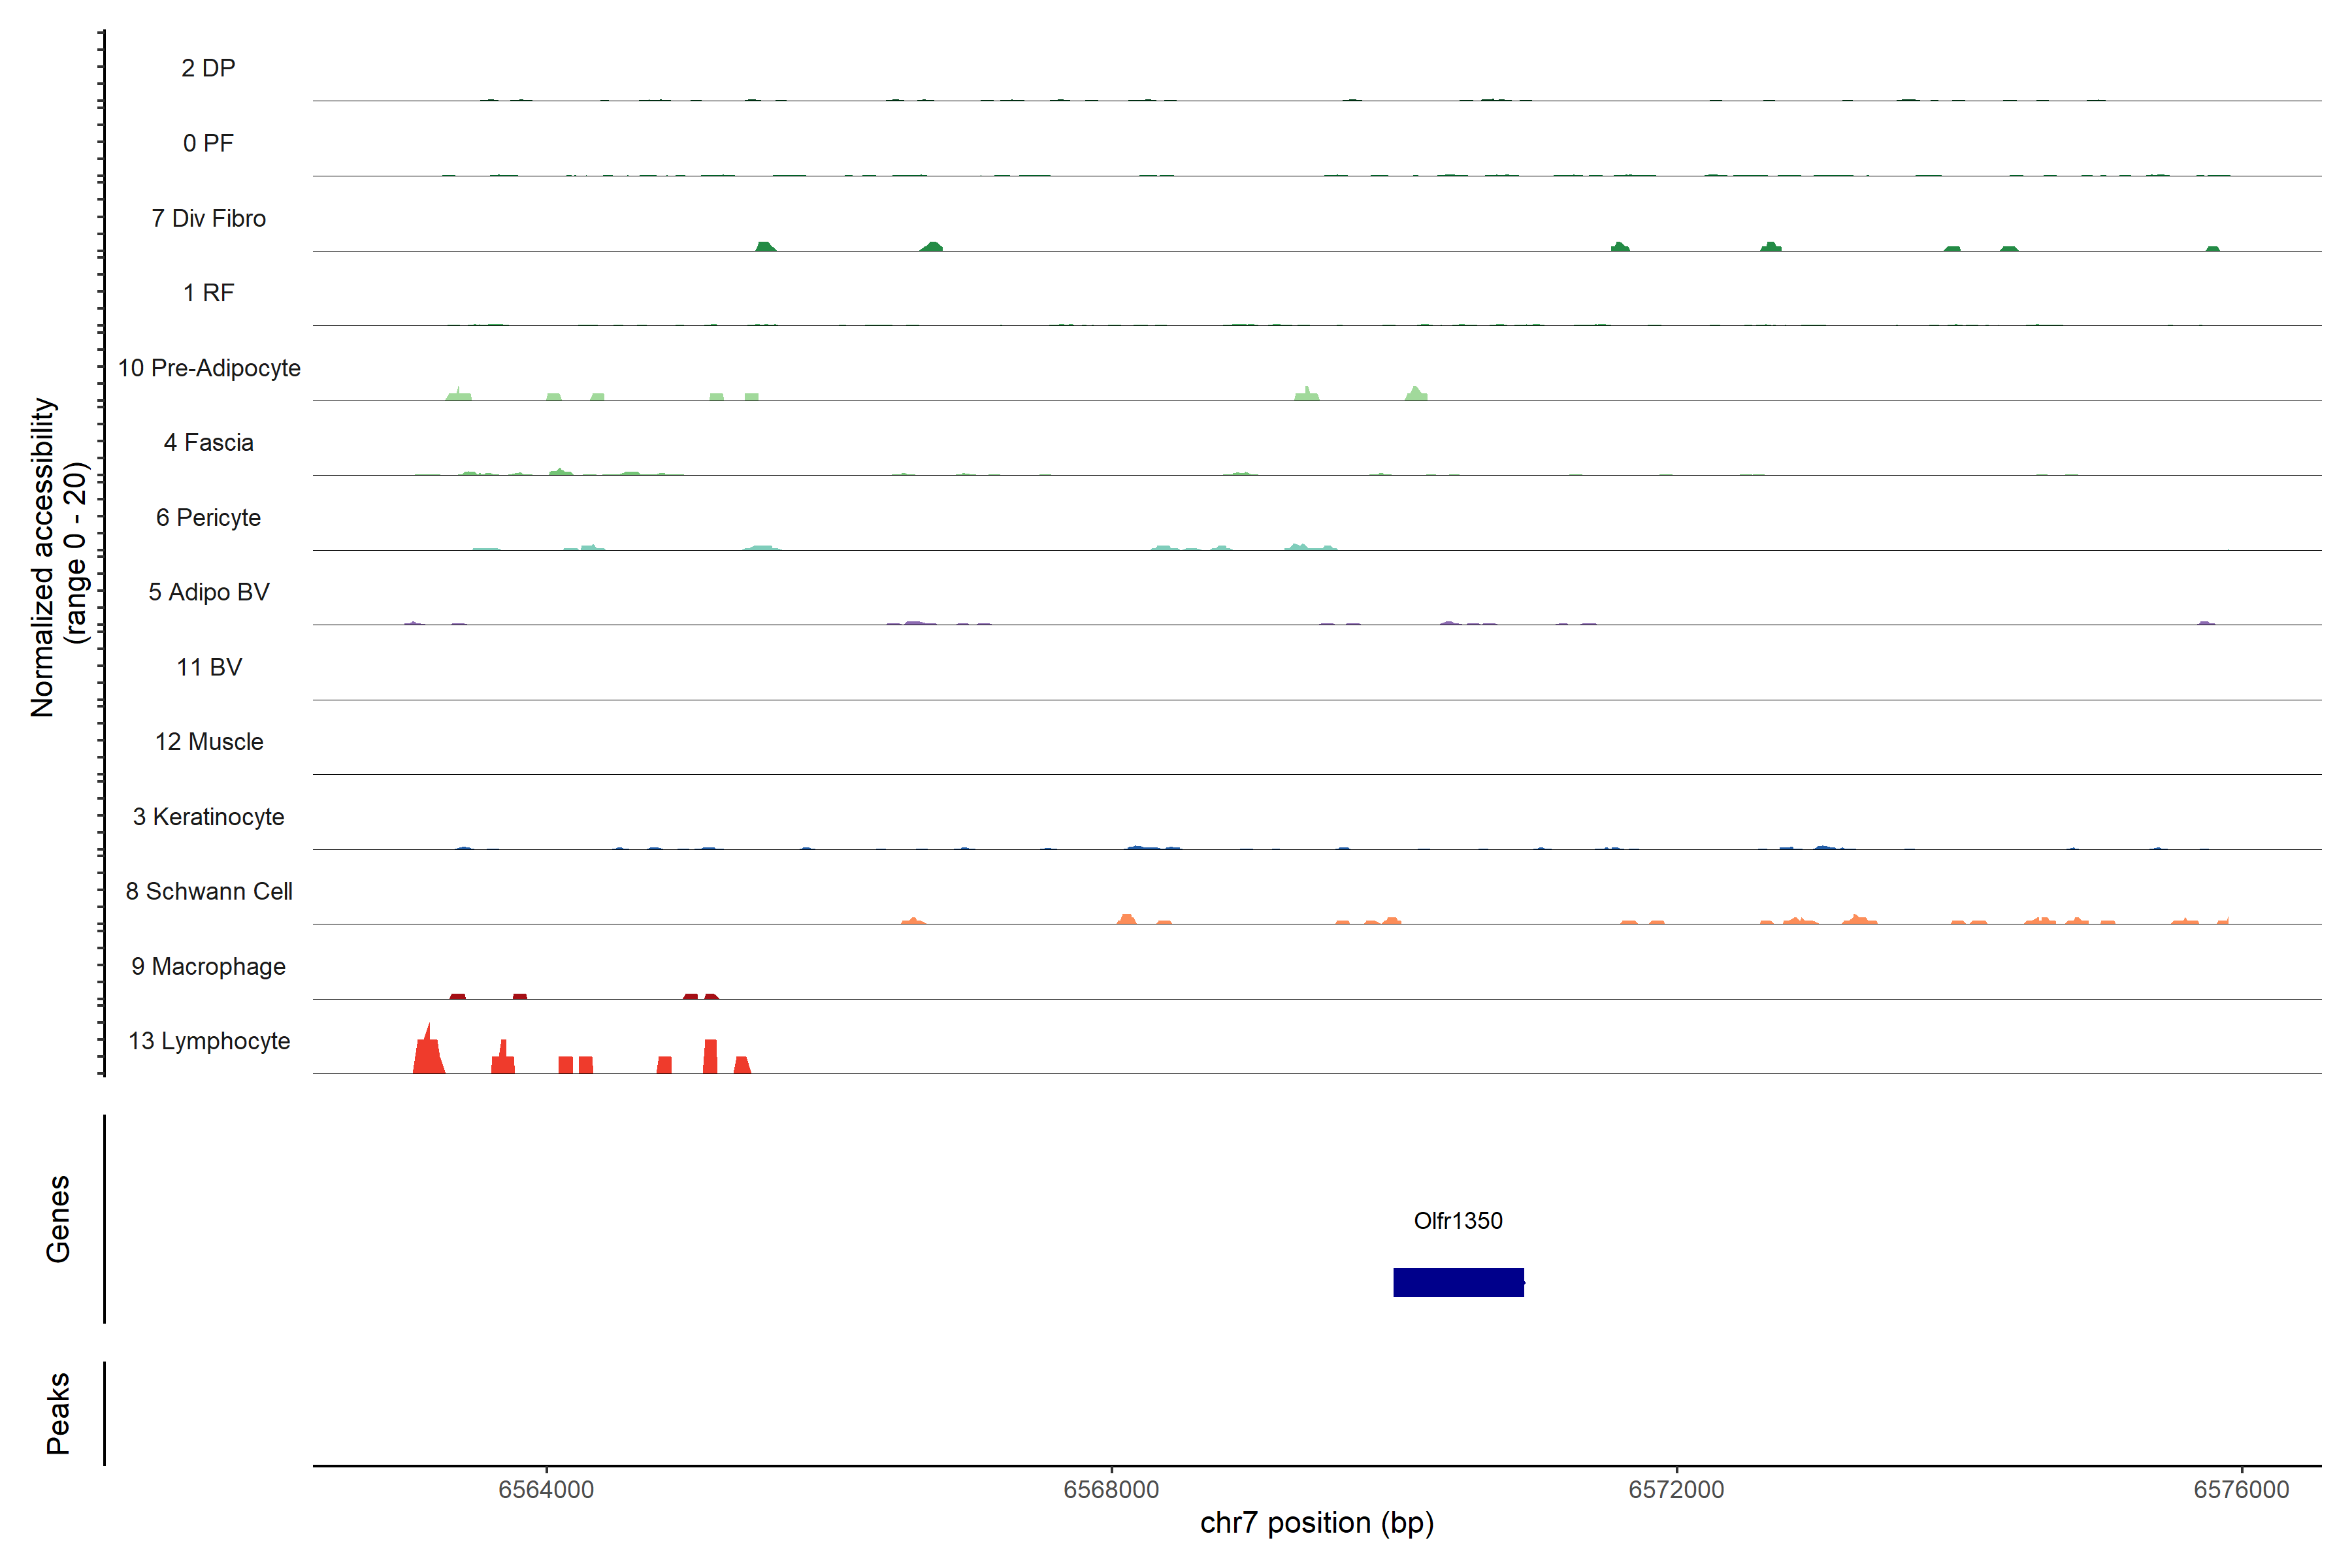The width and height of the screenshot is (2352, 1568).
Task: Click the Peaks panel label
Action: coord(58,1413)
